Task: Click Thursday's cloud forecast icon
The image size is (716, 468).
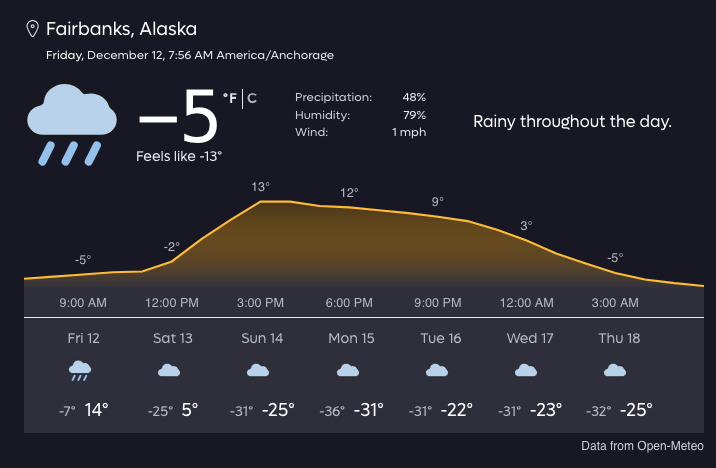Action: pyautogui.click(x=615, y=371)
